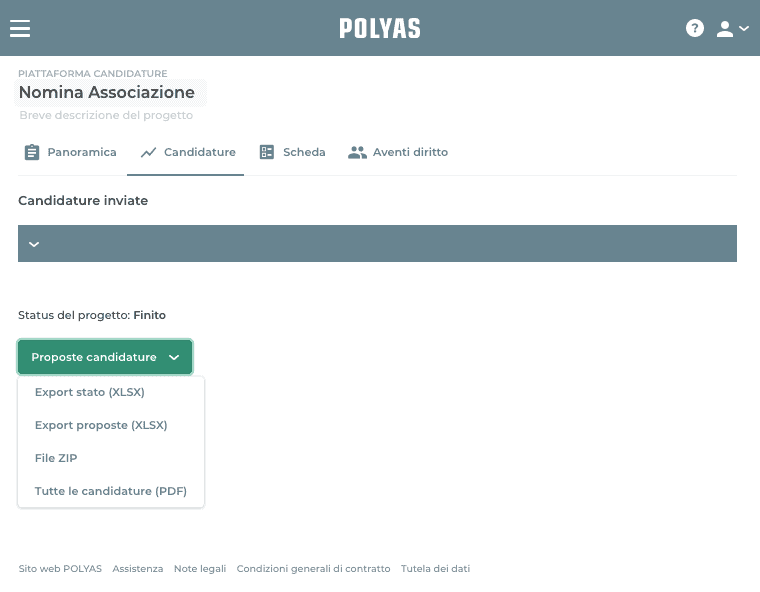Switch to the Aventi diritto tab
Image resolution: width=760 pixels, height=592 pixels.
(410, 153)
